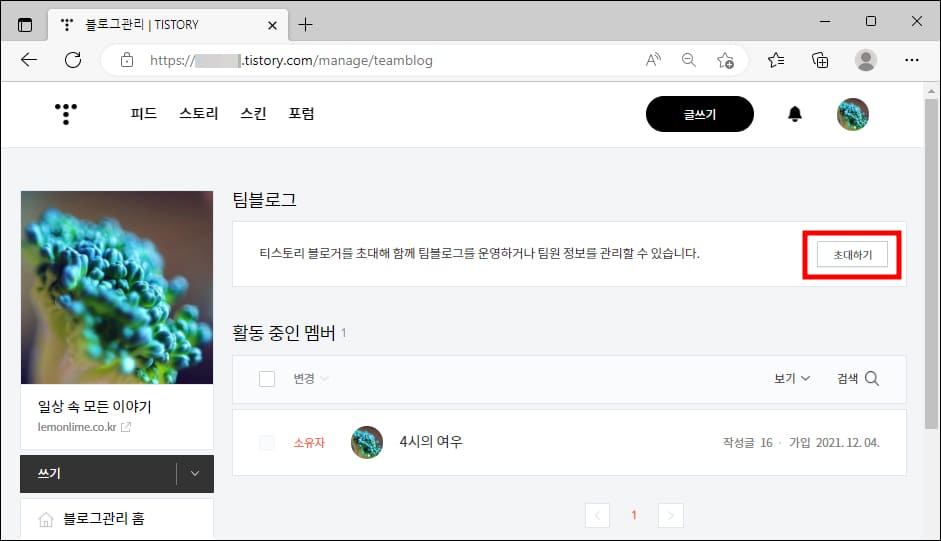Select the 블로그관리 TISTORY browser tab
This screenshot has height=541, width=941.
pyautogui.click(x=168, y=25)
